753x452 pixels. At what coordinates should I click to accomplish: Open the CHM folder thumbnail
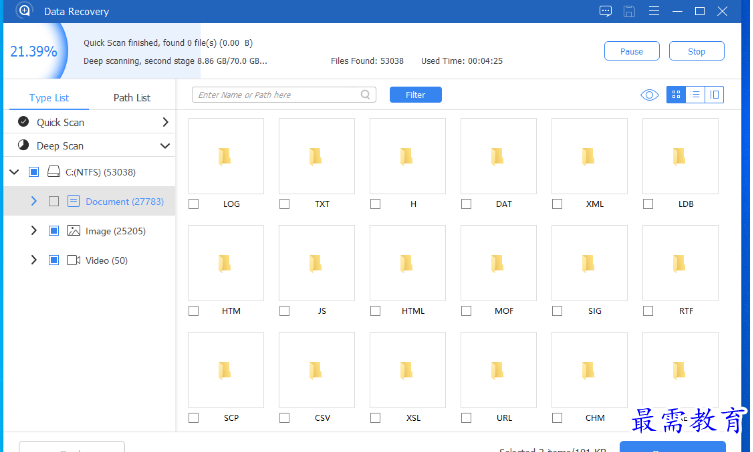[x=589, y=370]
